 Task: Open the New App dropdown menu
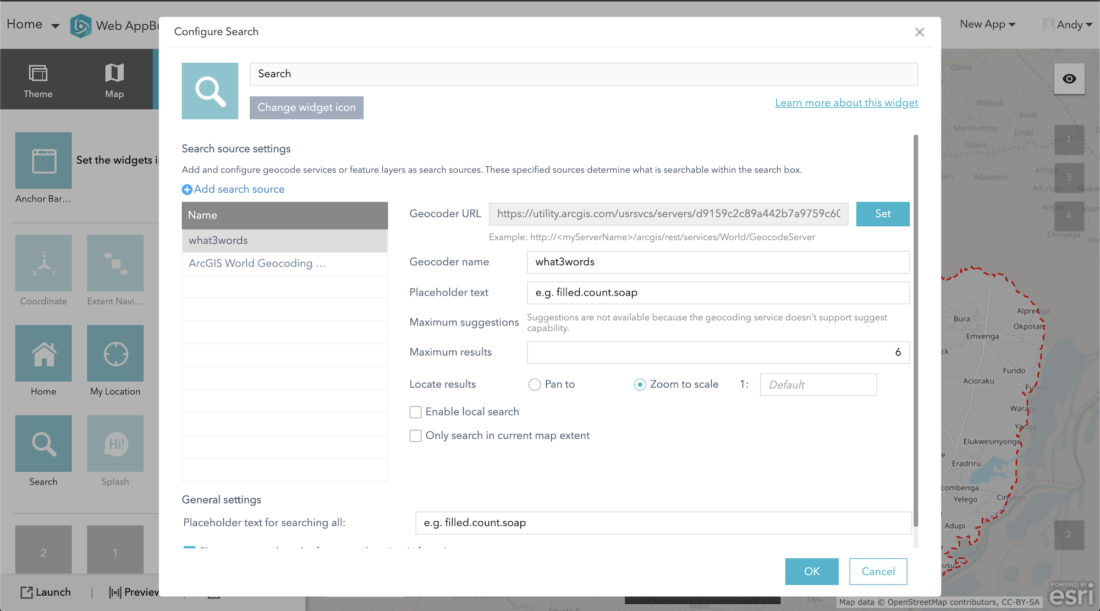(987, 24)
